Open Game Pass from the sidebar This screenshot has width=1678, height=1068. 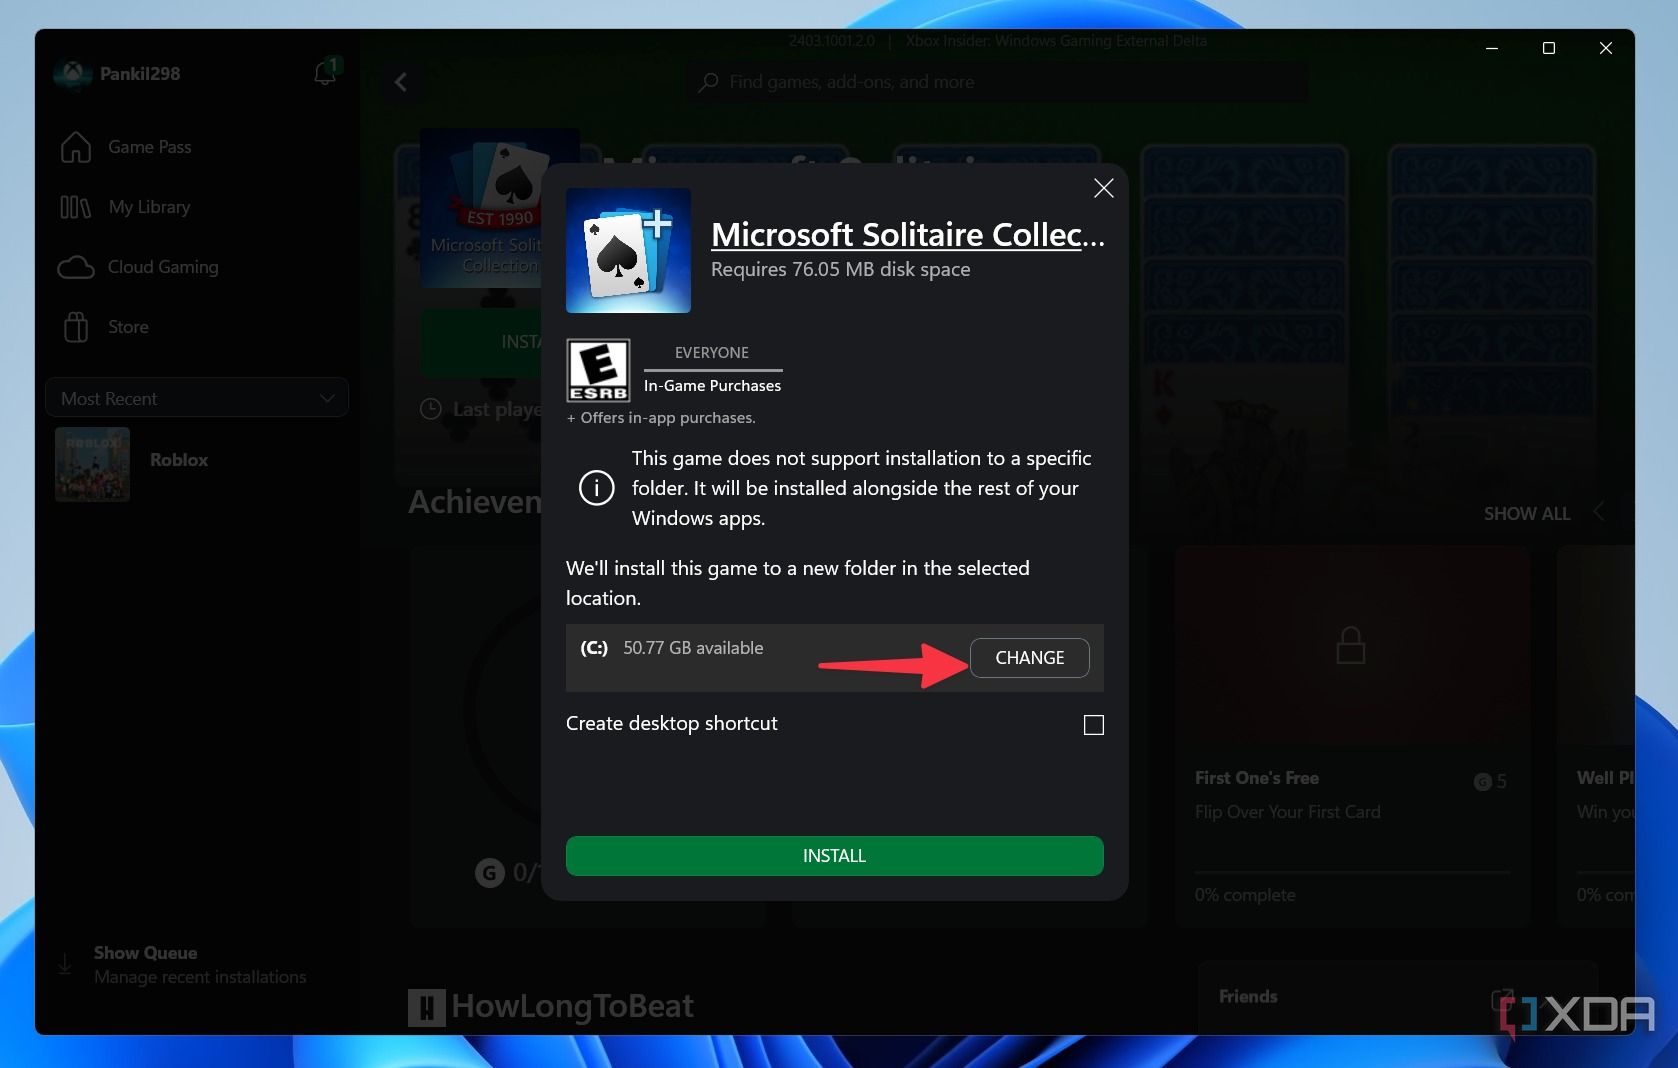click(149, 147)
